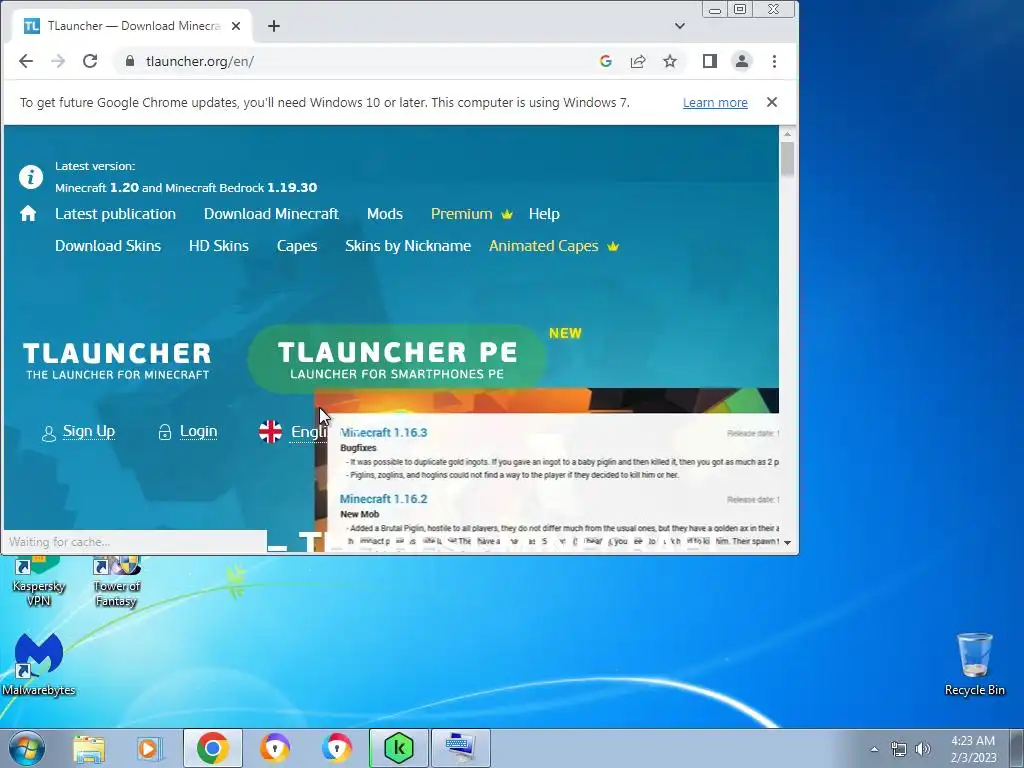Show hidden tray icons arrow
The image size is (1024, 768).
(874, 749)
